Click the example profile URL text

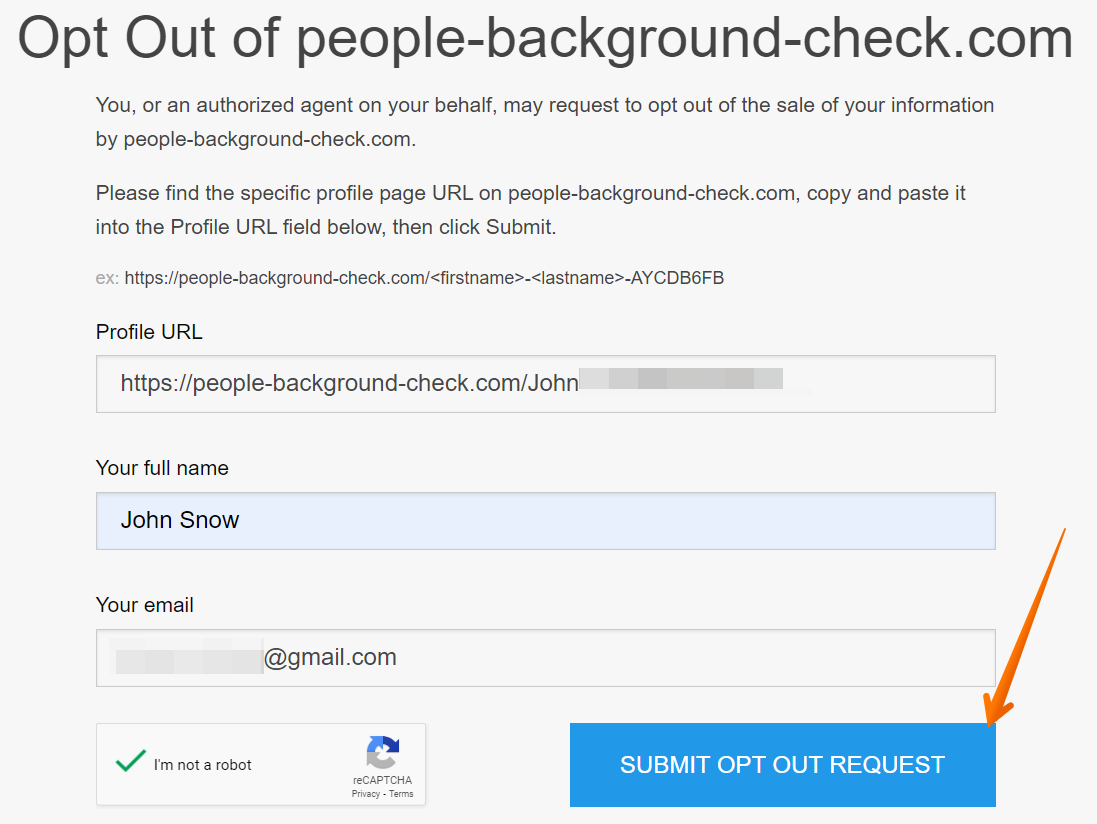click(409, 278)
